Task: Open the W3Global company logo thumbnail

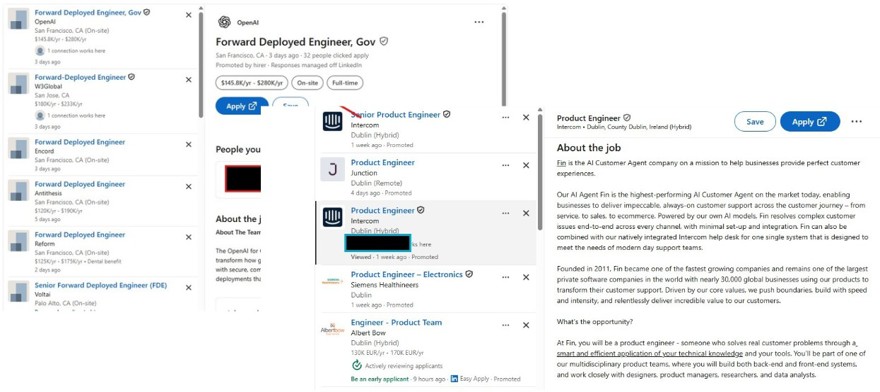Action: pos(19,83)
